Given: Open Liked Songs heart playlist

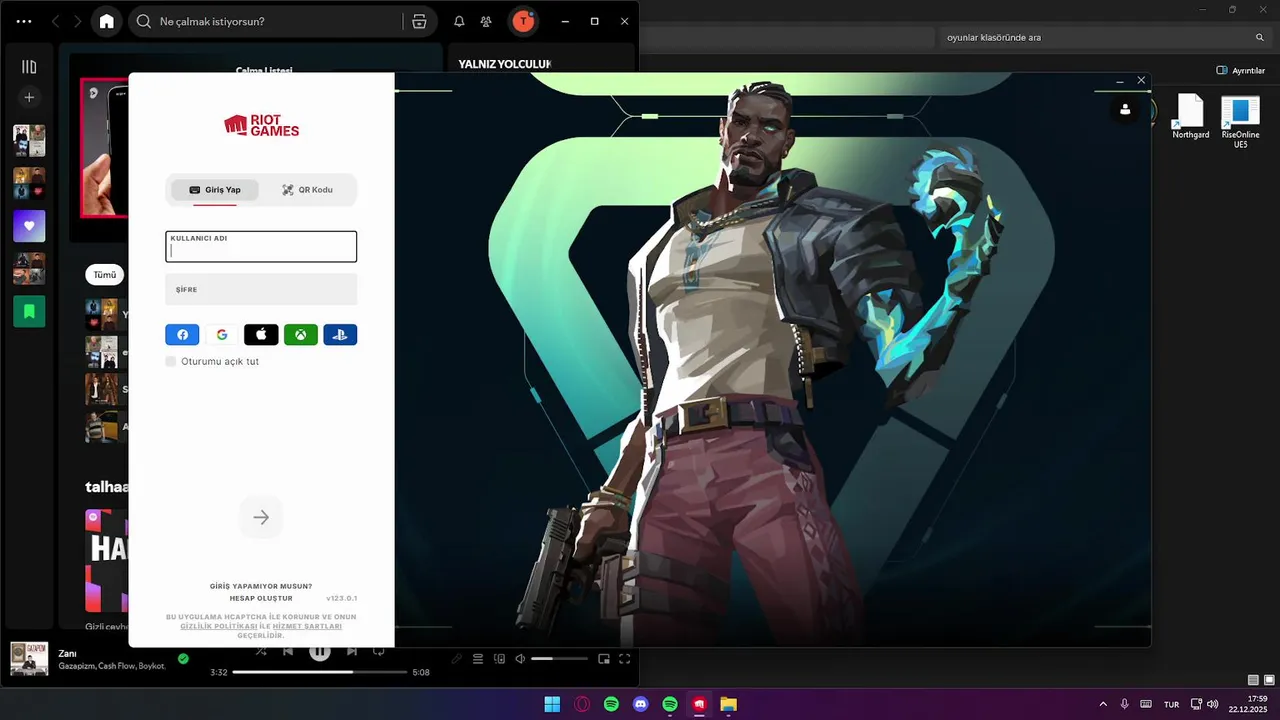Looking at the screenshot, I should 29,226.
